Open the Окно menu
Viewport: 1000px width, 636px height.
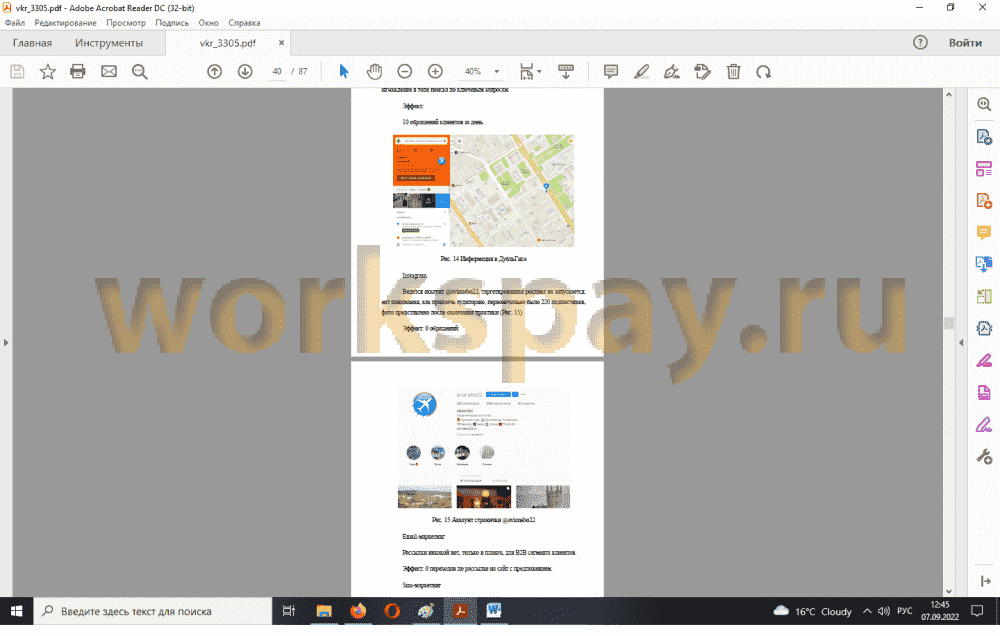coord(209,22)
